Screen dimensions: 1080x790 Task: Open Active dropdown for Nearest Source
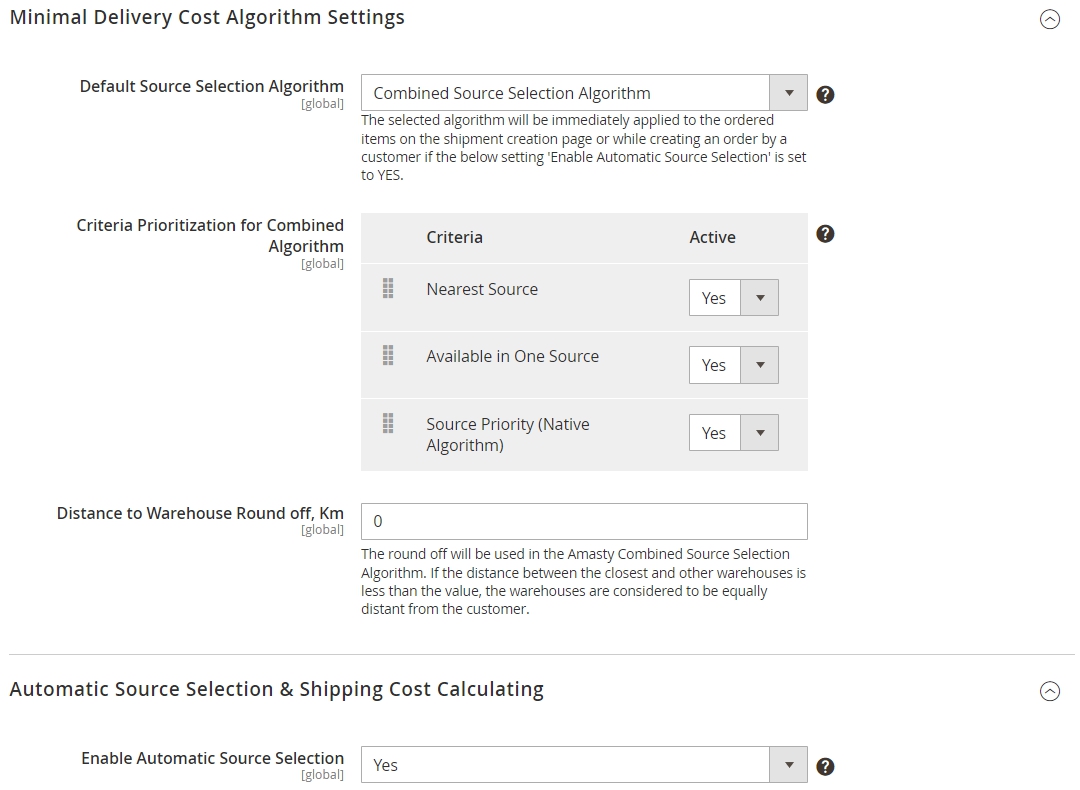pos(734,298)
